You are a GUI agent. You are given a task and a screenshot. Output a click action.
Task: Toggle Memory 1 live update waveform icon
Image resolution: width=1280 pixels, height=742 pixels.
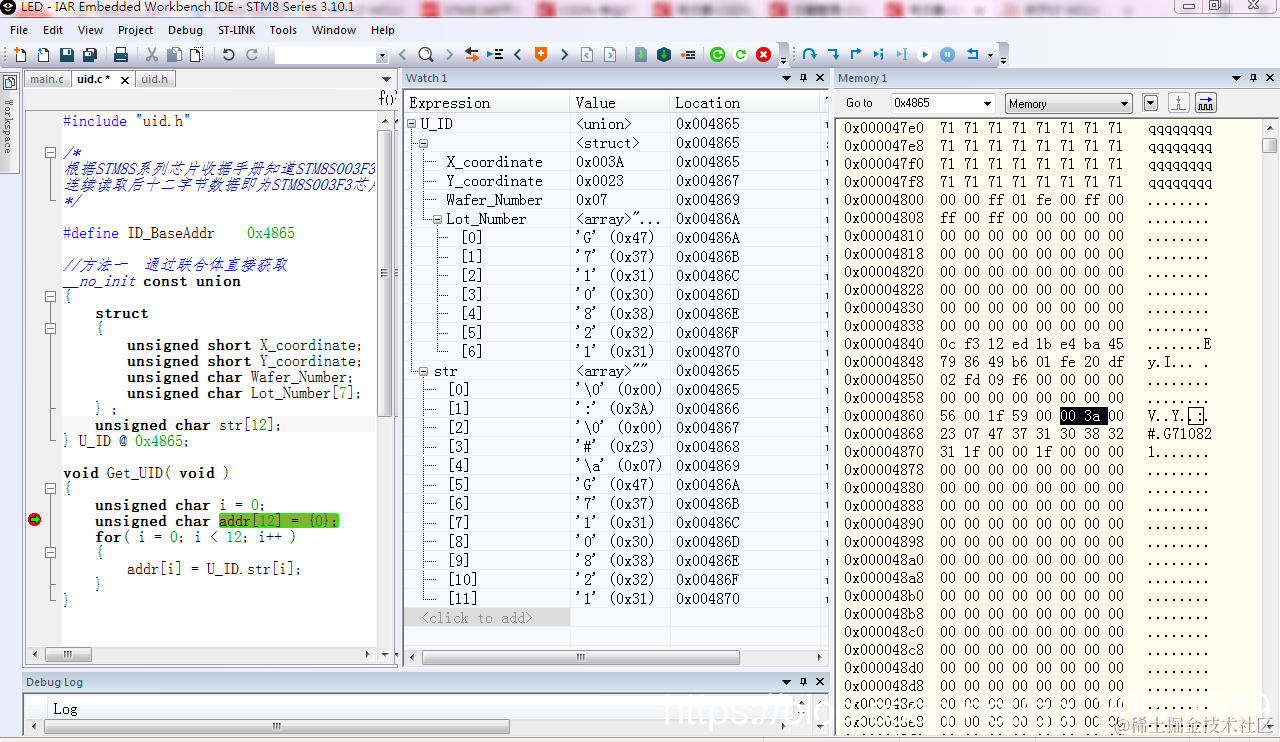click(1206, 103)
